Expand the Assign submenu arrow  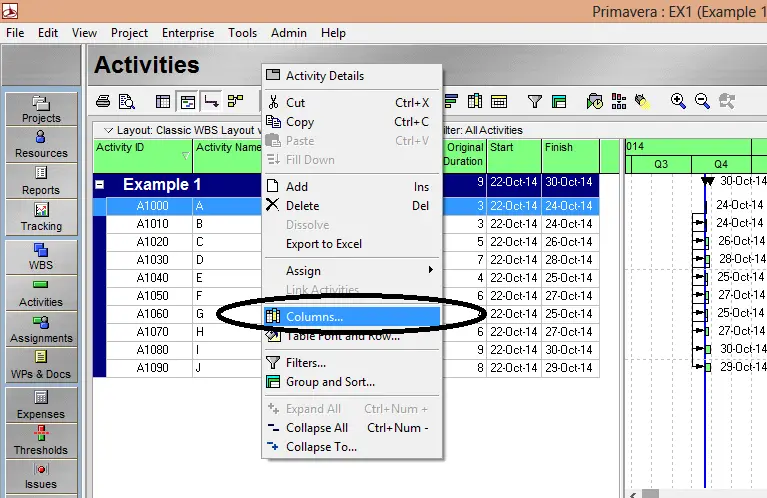[430, 270]
